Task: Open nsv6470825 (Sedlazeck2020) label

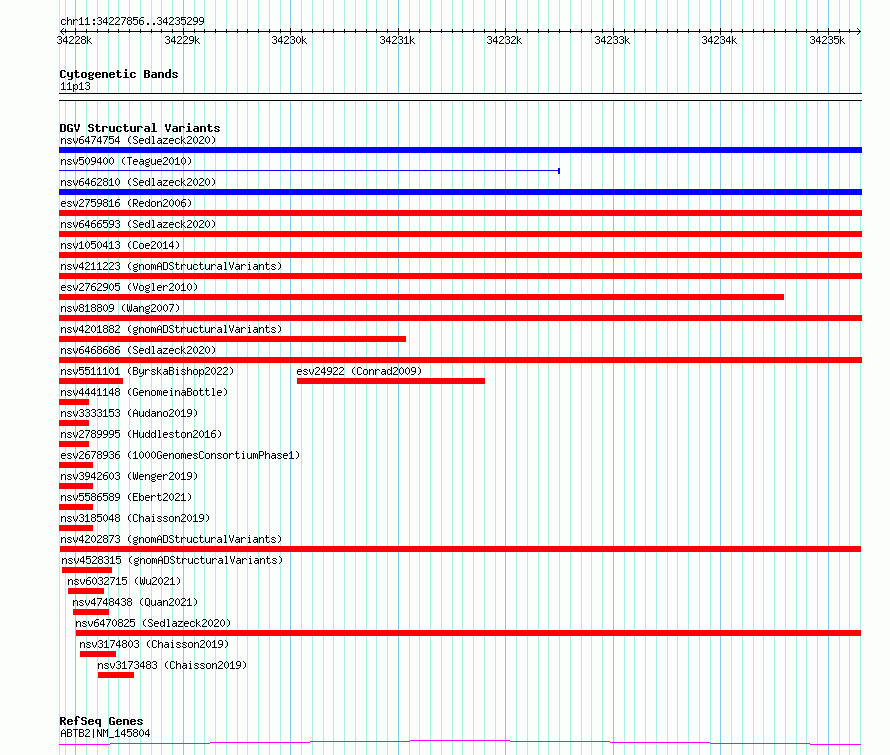Action: [x=153, y=623]
